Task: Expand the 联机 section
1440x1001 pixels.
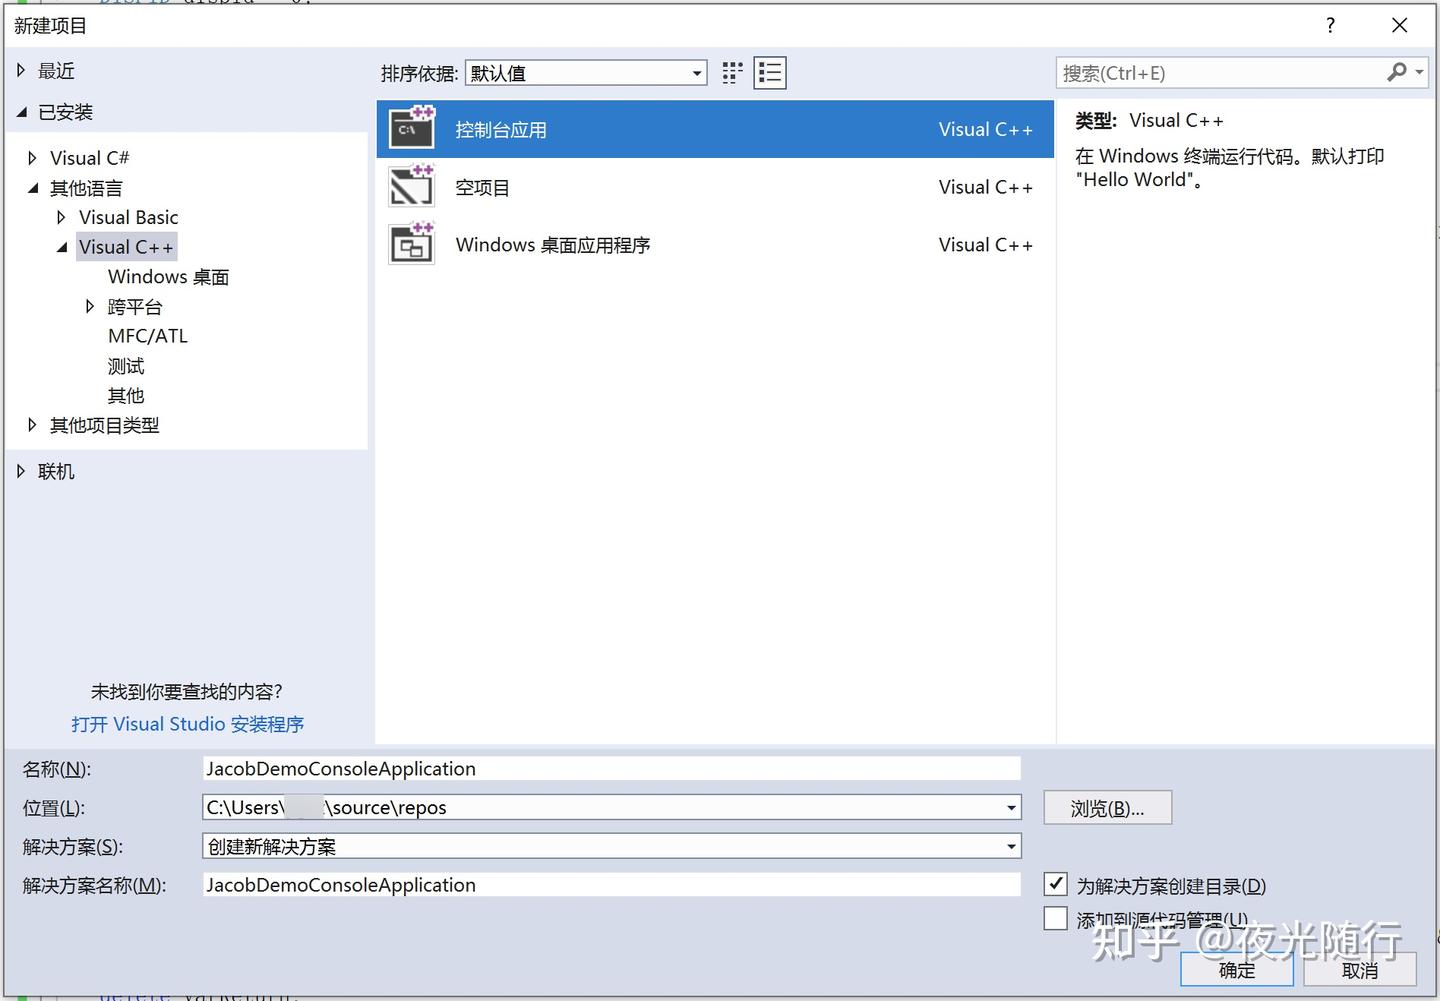Action: pyautogui.click(x=21, y=471)
